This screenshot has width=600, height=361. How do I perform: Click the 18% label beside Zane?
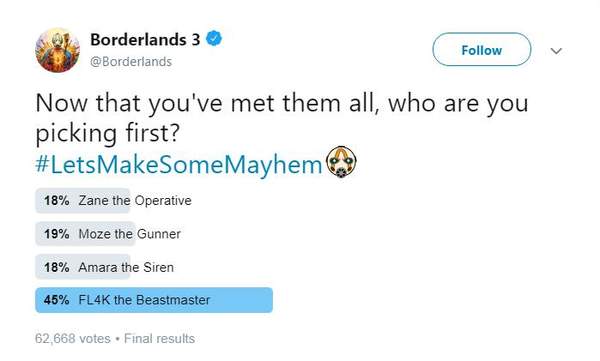[57, 201]
